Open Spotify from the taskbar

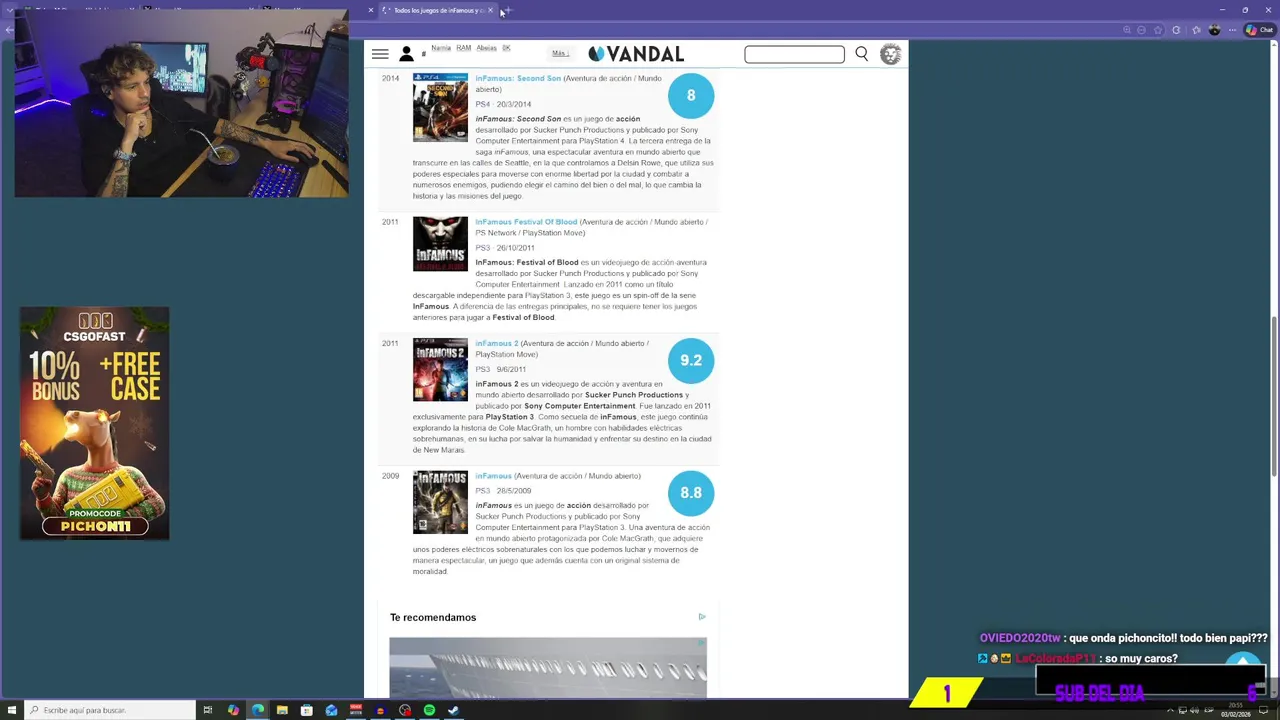429,710
